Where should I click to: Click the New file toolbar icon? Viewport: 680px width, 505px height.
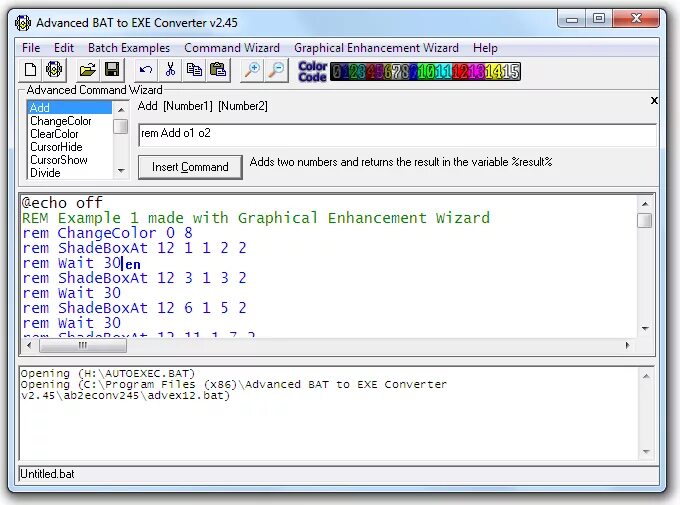click(x=30, y=70)
